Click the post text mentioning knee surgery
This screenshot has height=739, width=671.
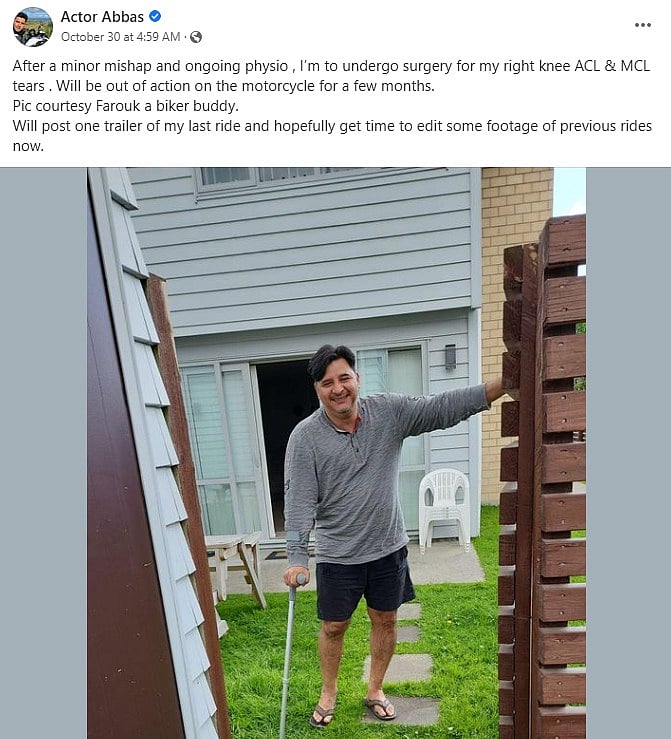coord(331,76)
